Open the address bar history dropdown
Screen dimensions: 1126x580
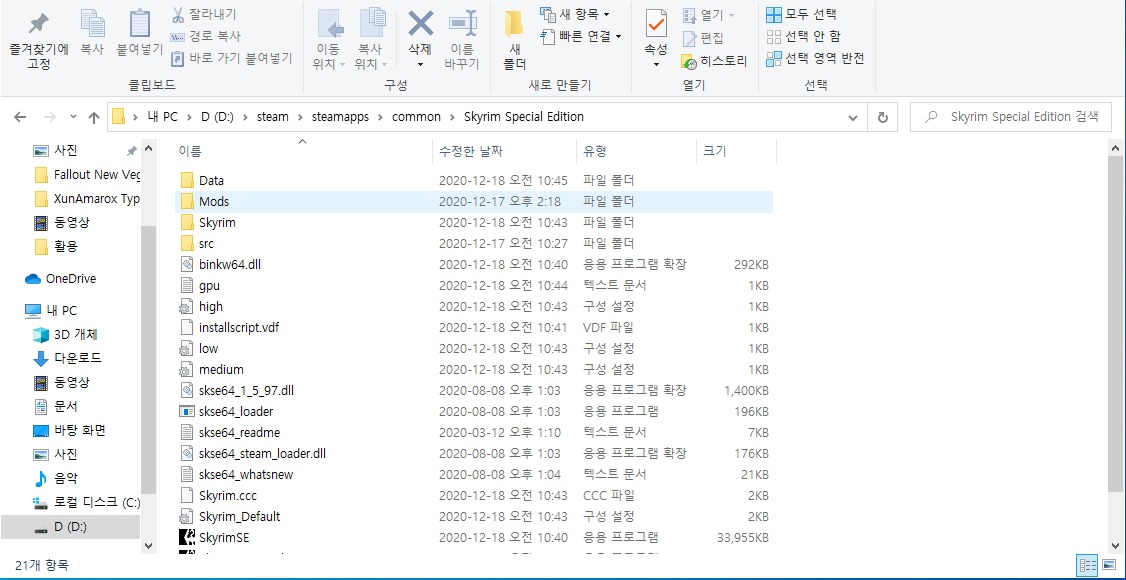tap(852, 117)
